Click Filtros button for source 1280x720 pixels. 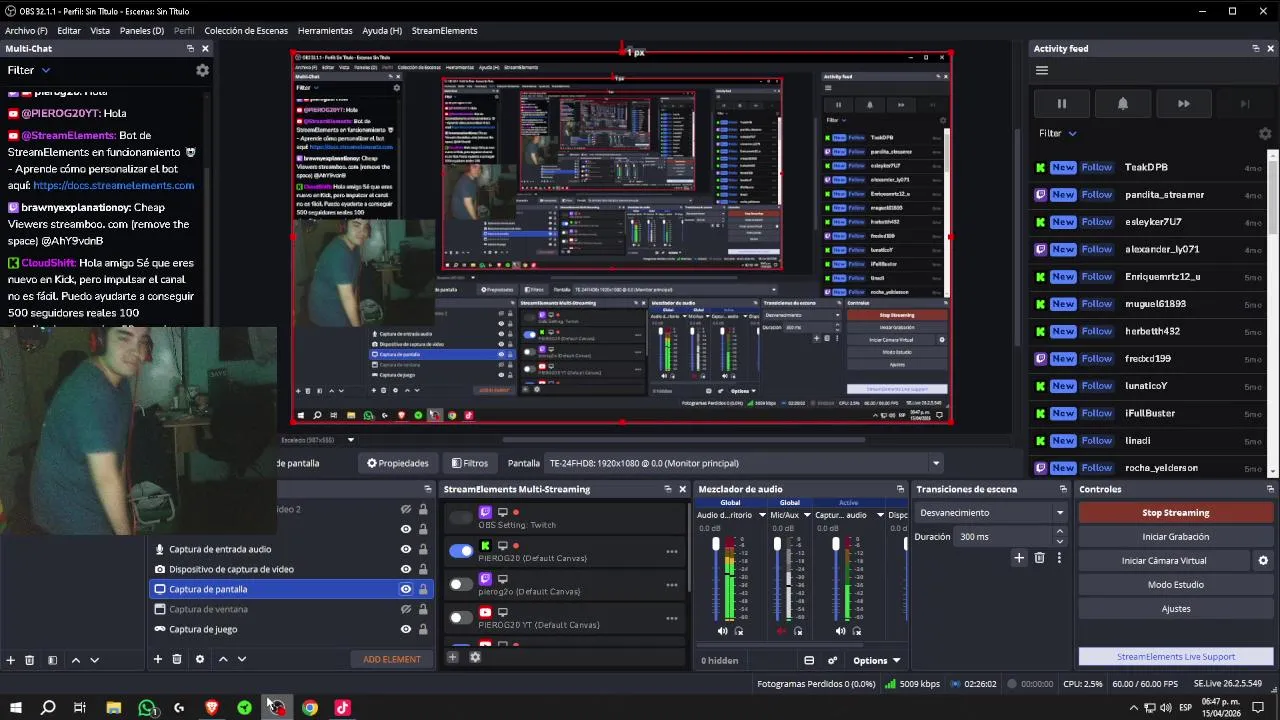click(x=470, y=463)
